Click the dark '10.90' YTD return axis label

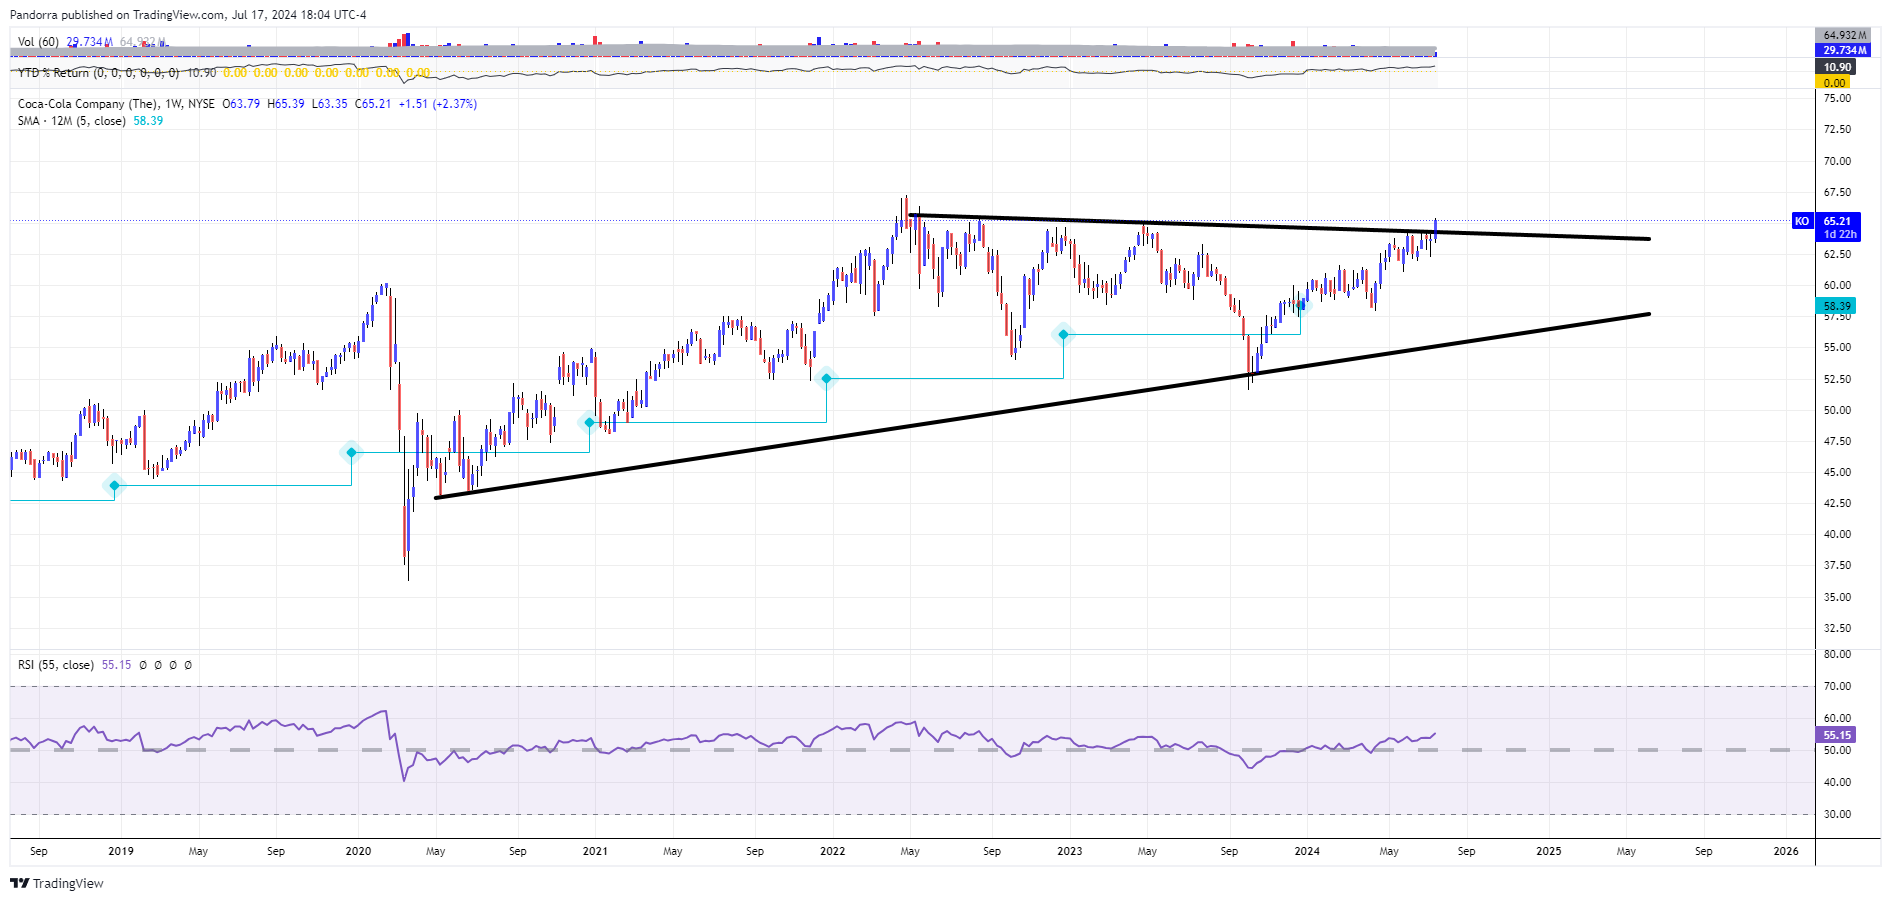click(1837, 67)
